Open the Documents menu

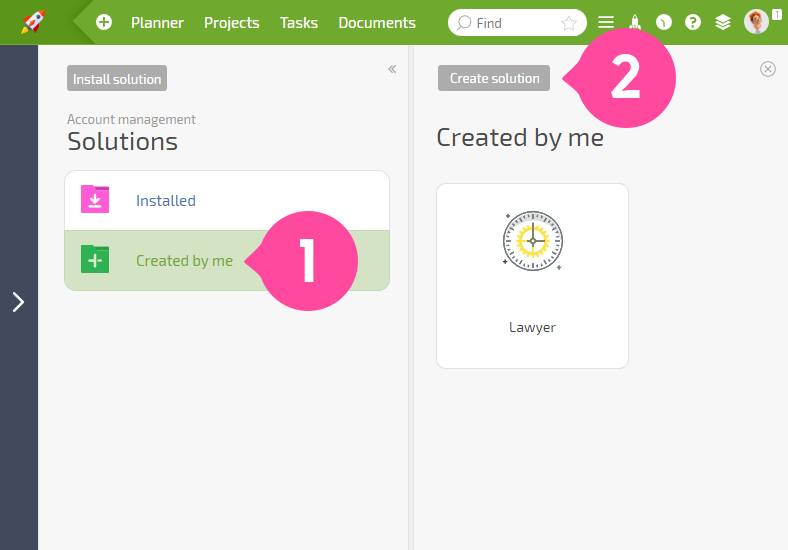tap(377, 23)
